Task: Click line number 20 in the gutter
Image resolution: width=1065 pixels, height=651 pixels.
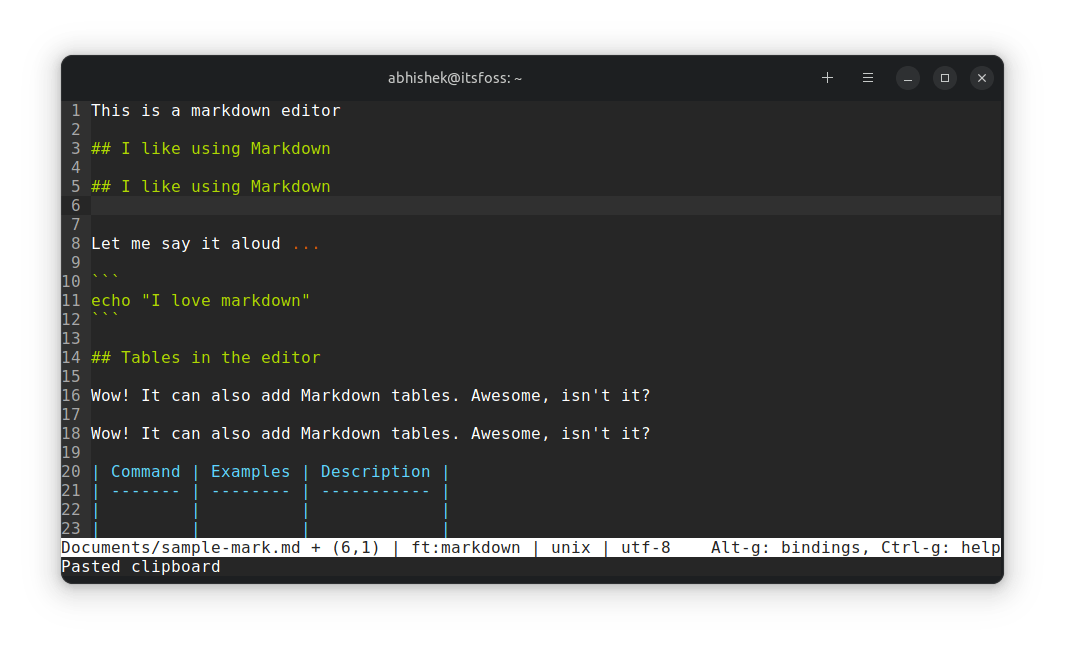Action: (71, 472)
